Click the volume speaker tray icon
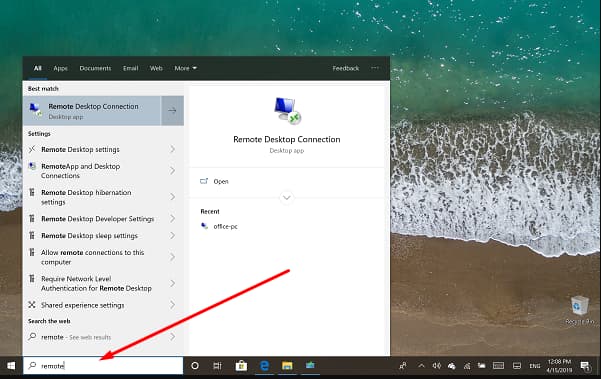Viewport: 601px width, 379px height. 436,366
